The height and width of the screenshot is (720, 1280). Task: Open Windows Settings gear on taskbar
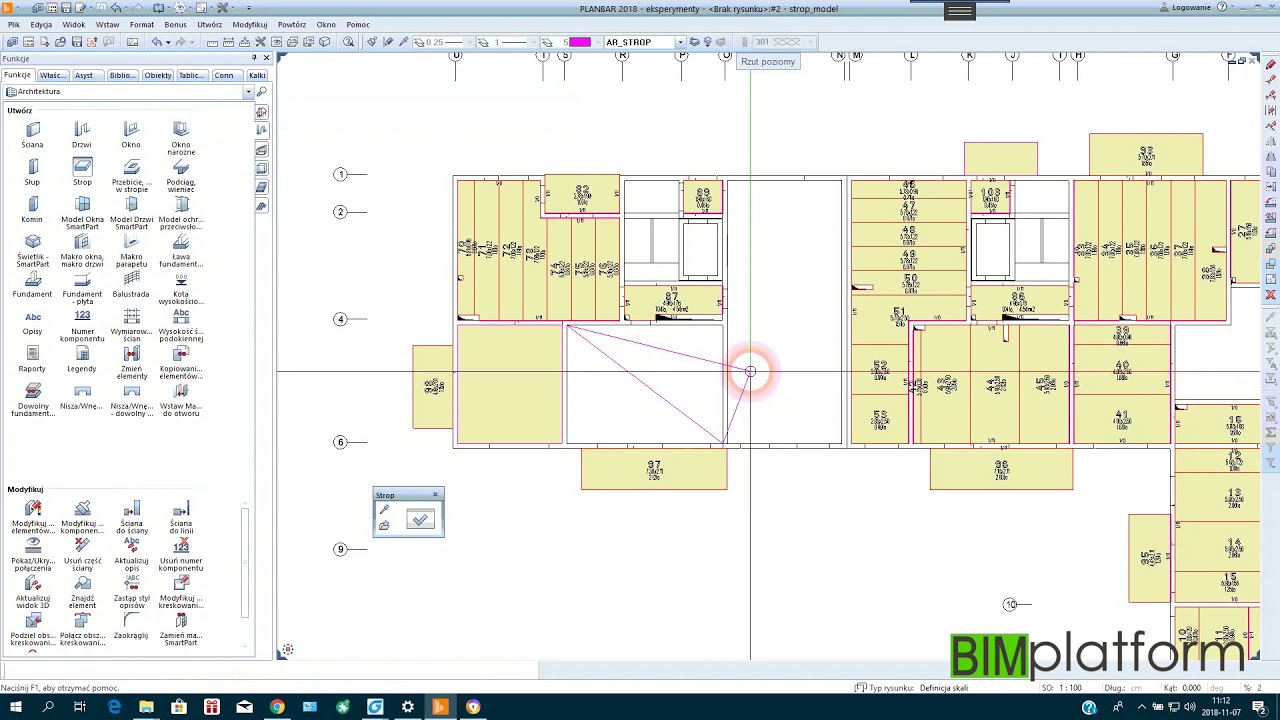click(x=408, y=708)
